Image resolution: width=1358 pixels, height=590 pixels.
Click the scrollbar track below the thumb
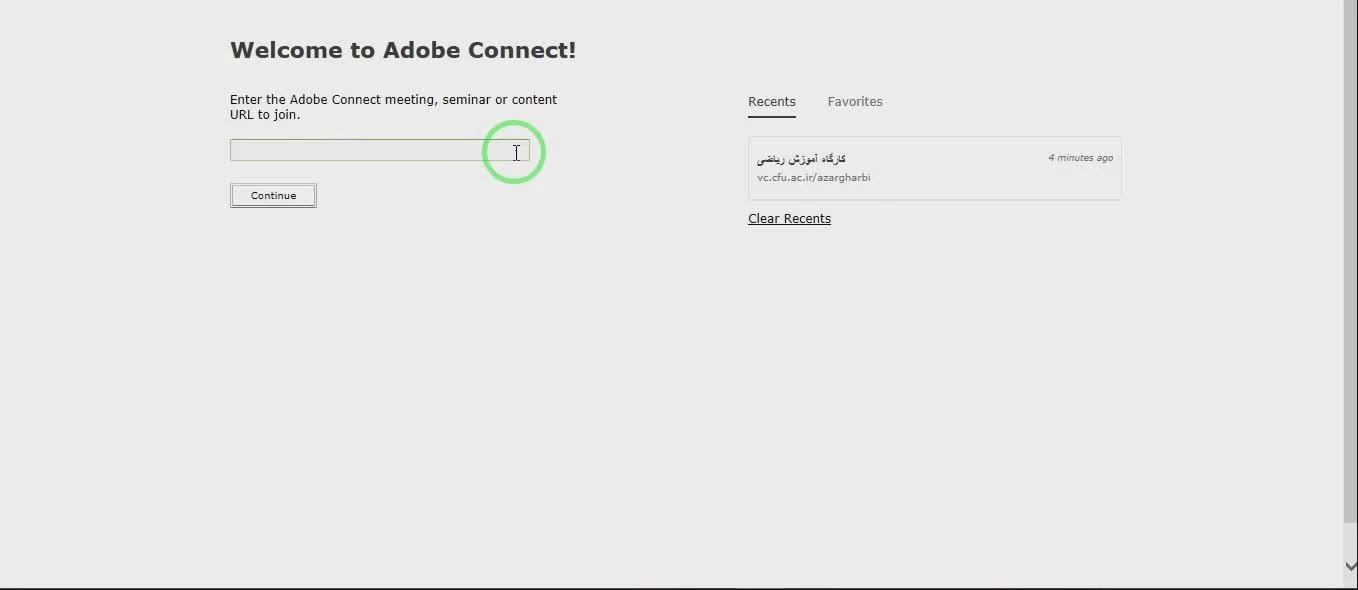[1350, 538]
